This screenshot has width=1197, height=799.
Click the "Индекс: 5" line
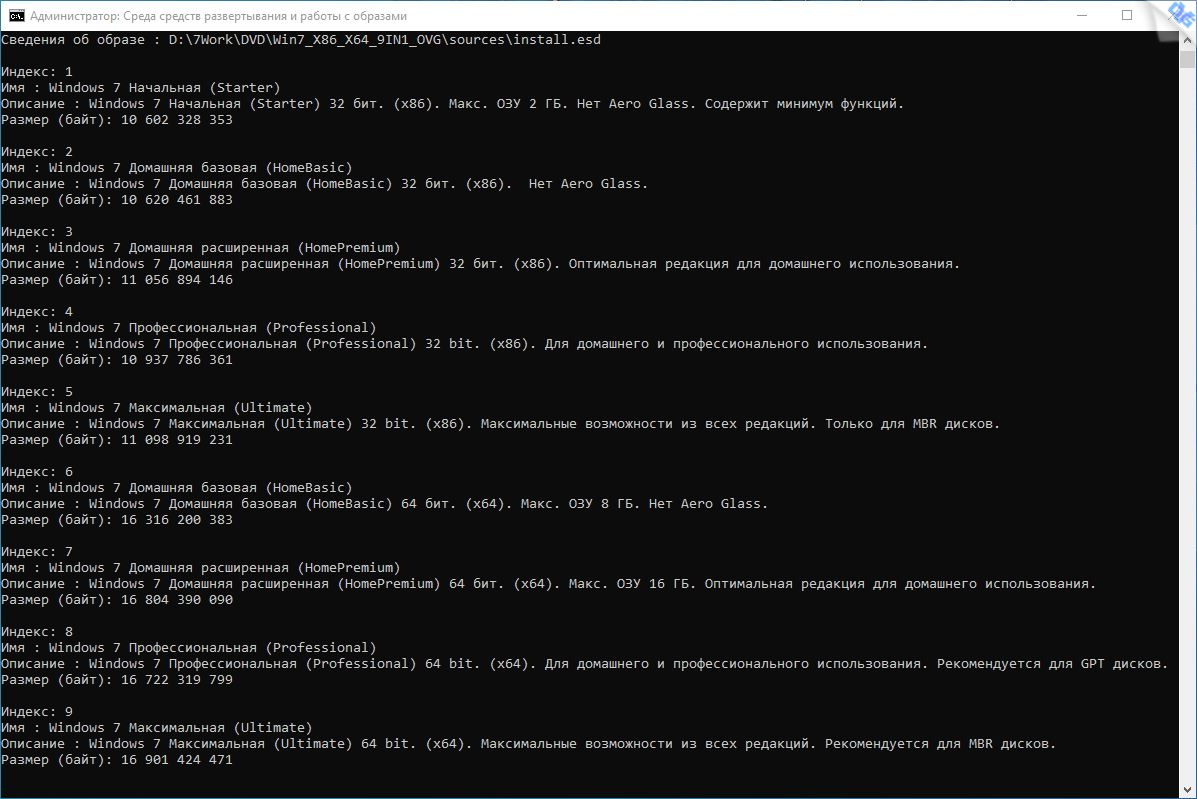37,392
